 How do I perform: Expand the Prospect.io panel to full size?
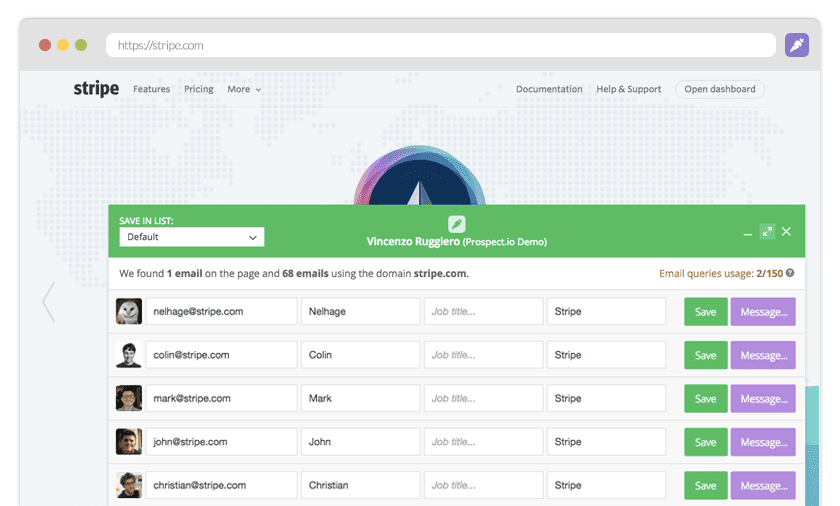pos(767,232)
